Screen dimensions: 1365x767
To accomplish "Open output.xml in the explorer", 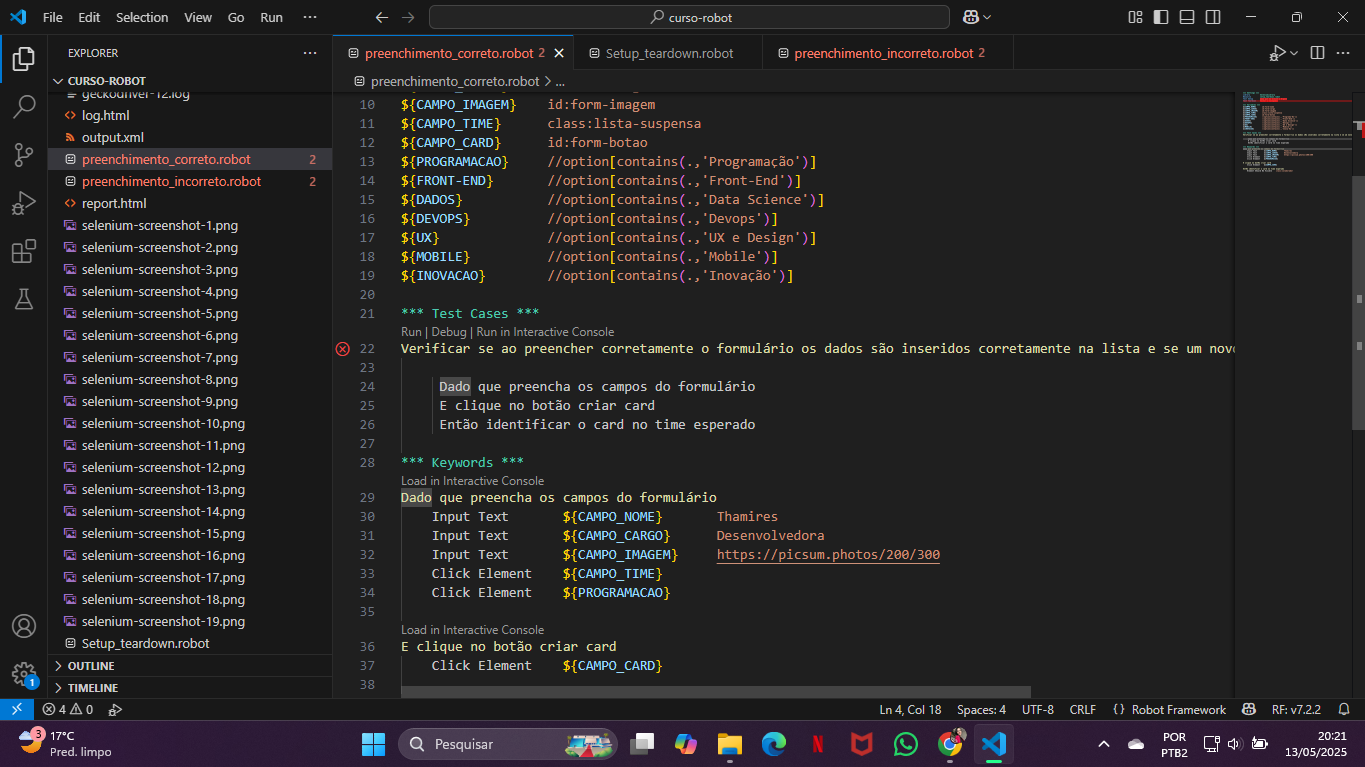I will [x=112, y=138].
